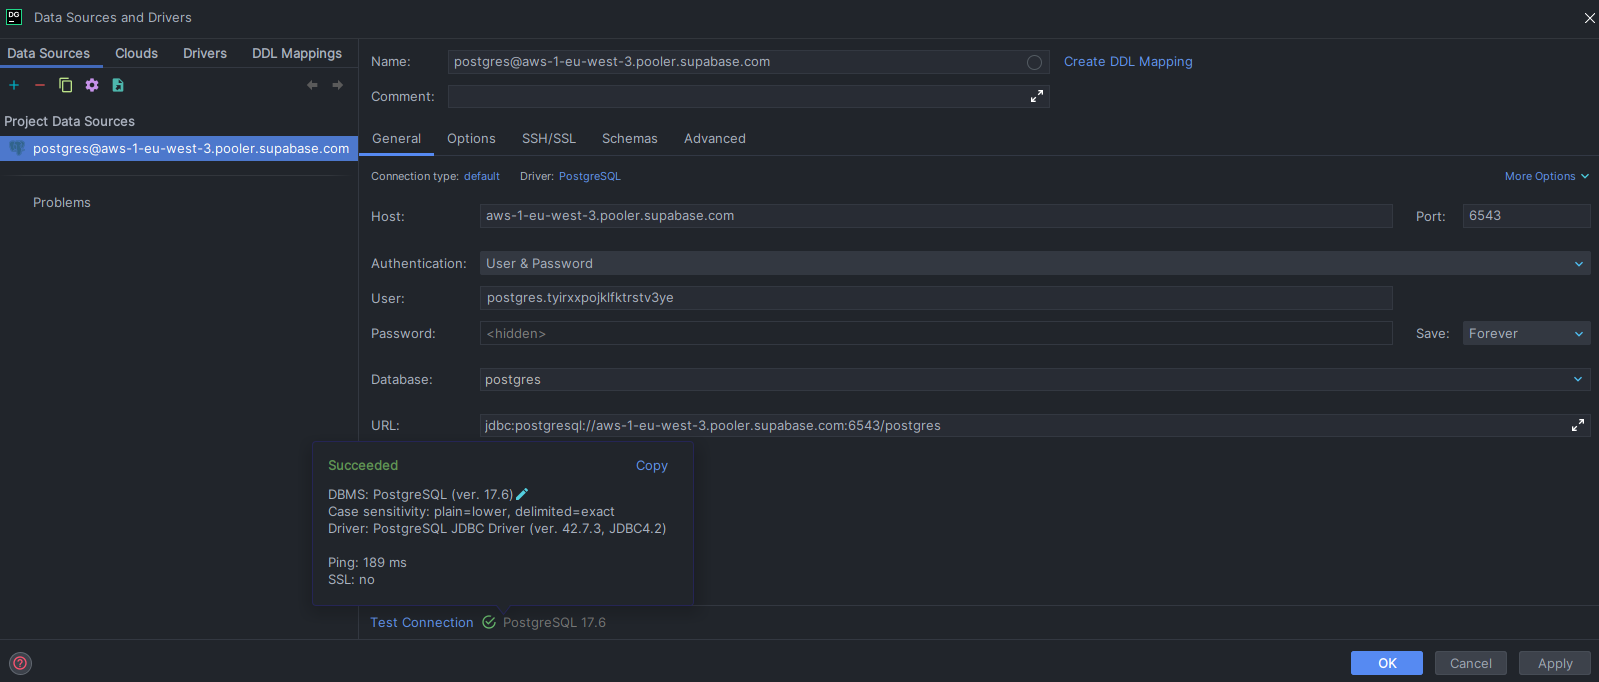
Task: Change connection type default link
Action: (x=482, y=176)
